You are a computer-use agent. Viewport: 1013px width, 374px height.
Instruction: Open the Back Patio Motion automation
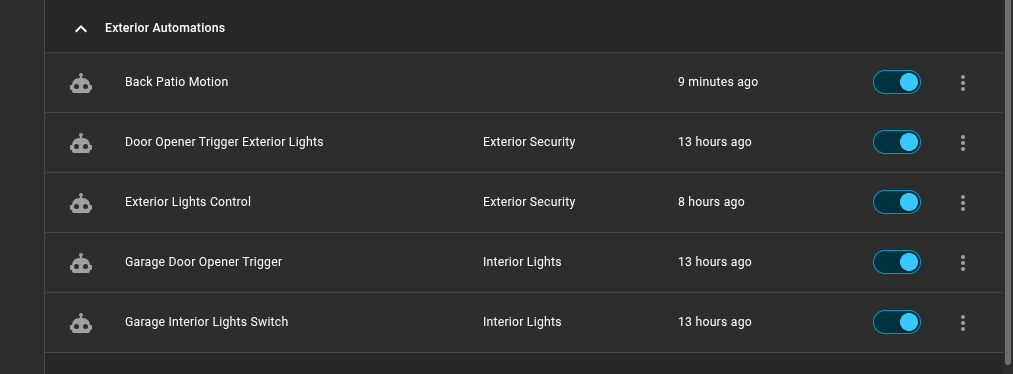176,82
